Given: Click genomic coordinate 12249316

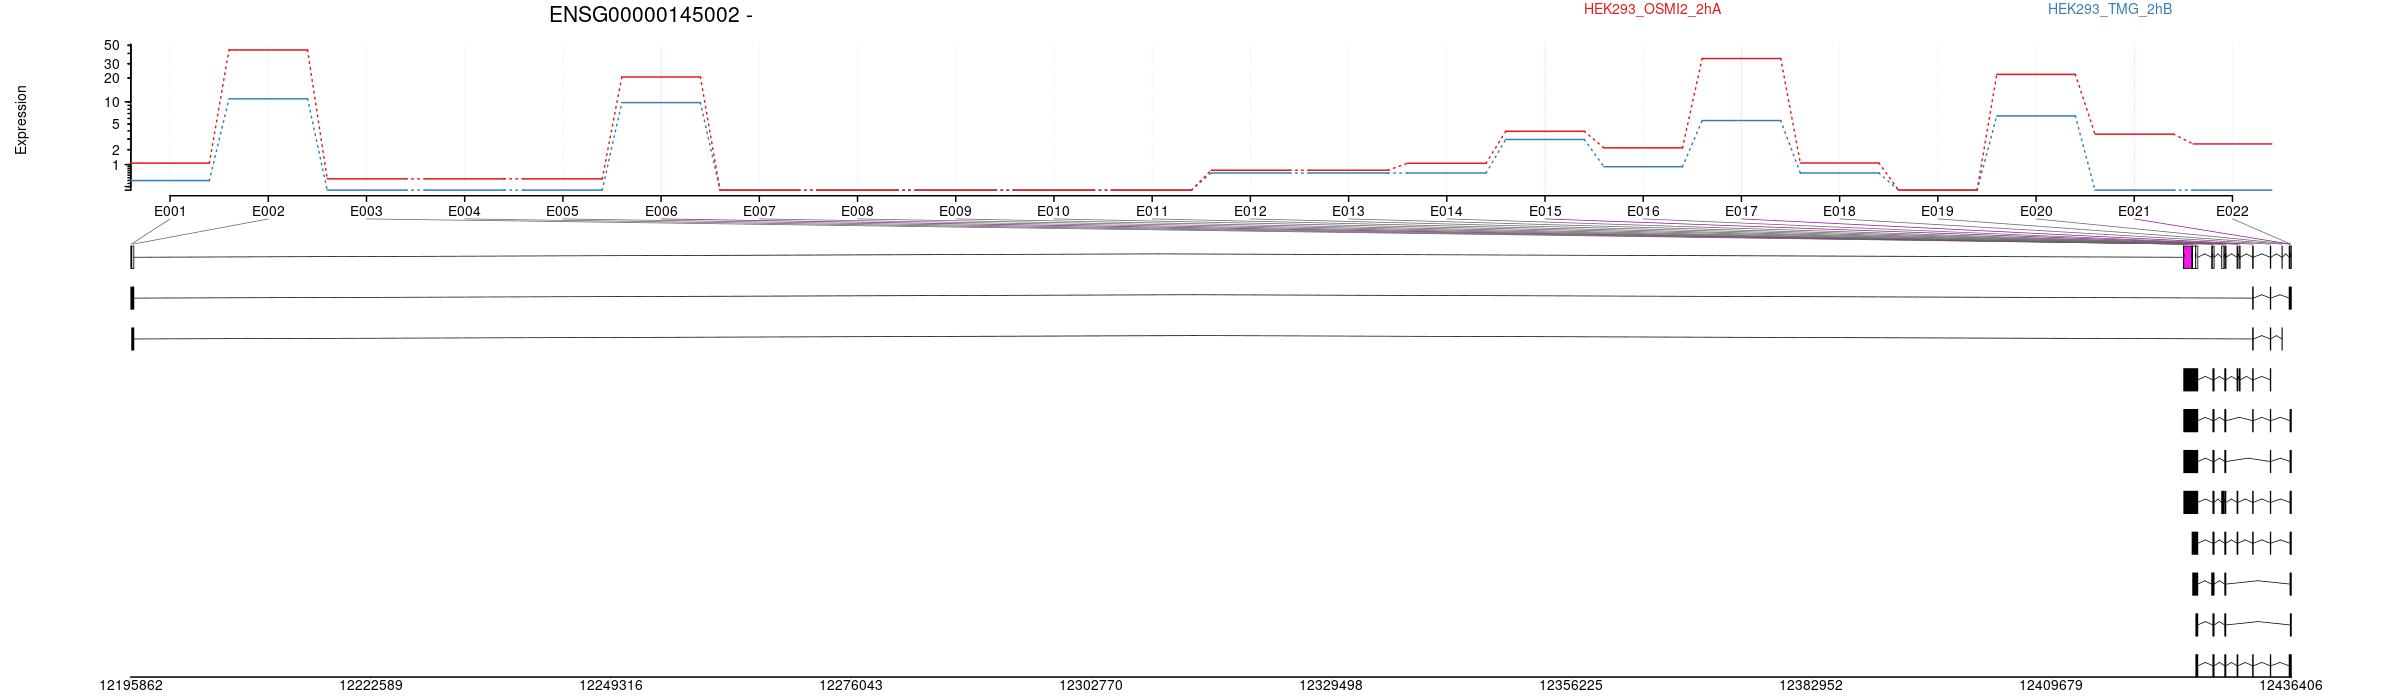Looking at the screenshot, I should (x=611, y=686).
